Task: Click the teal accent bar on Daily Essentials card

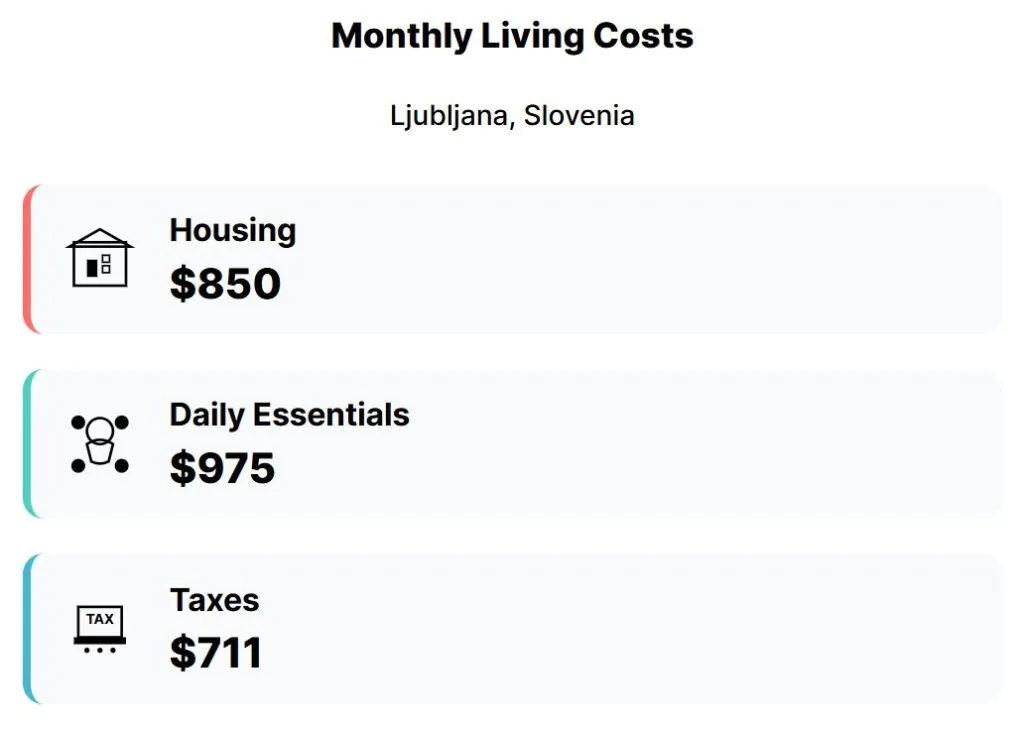Action: 28,444
